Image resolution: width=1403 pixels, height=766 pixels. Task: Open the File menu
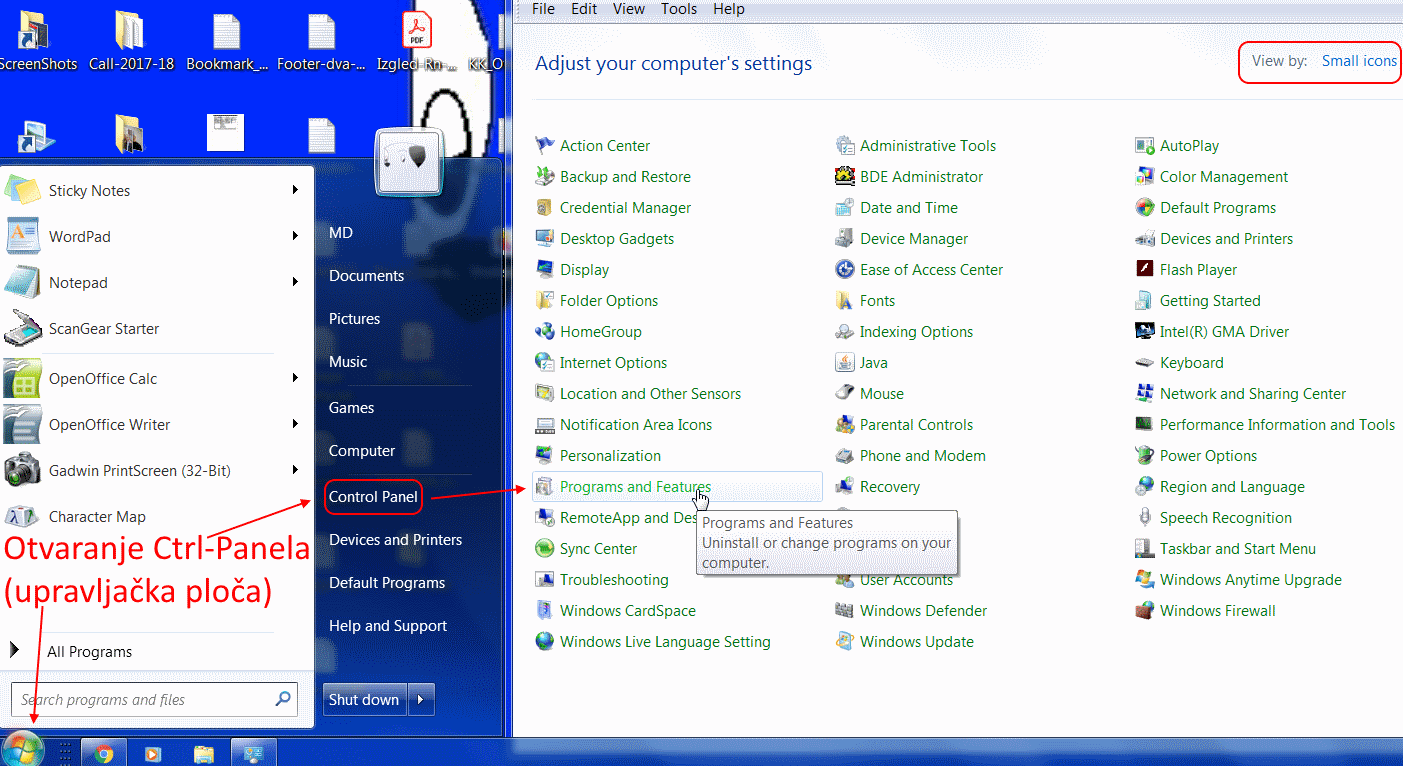pyautogui.click(x=543, y=9)
